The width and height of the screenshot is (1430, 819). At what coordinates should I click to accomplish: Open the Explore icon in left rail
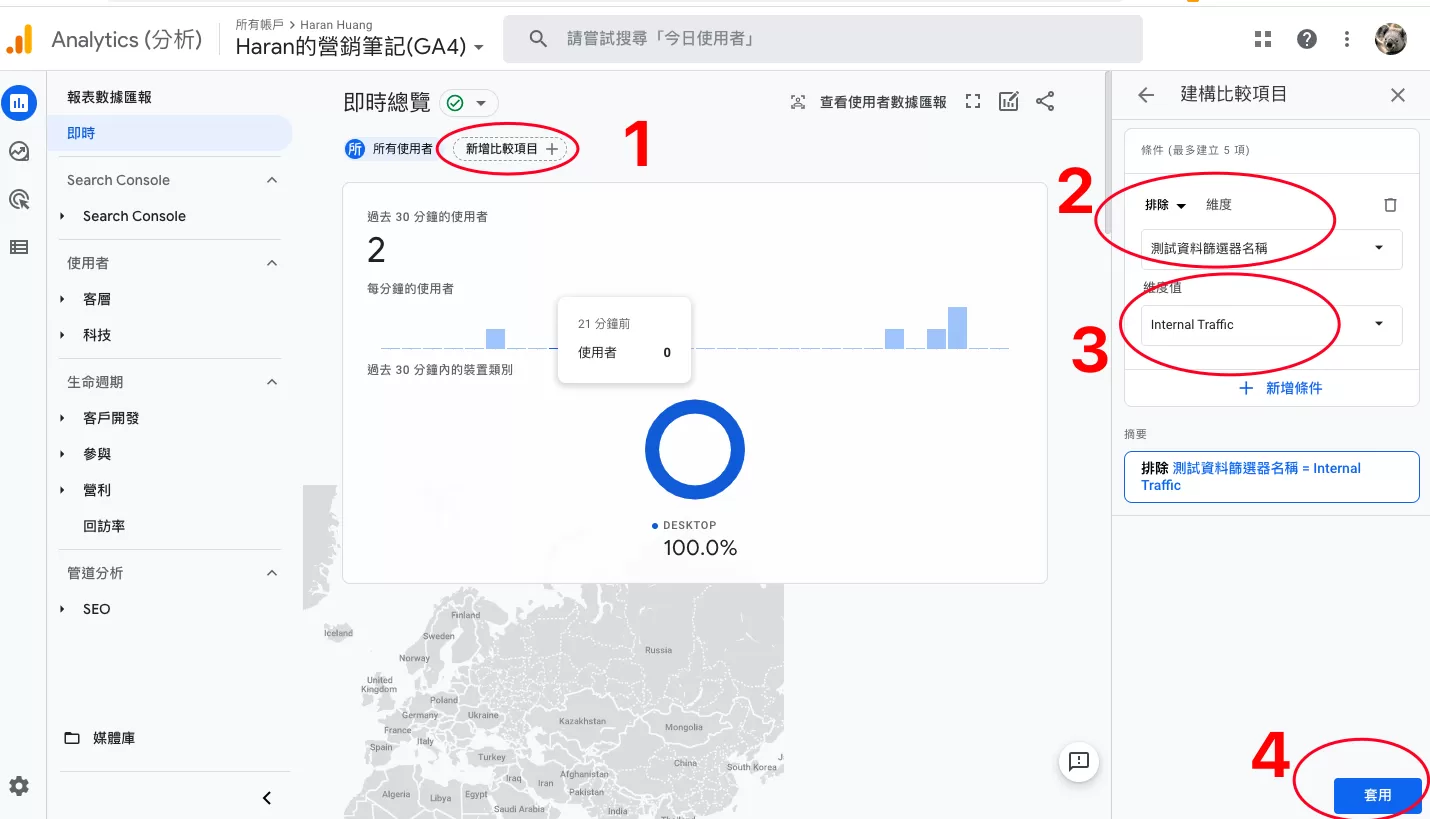click(x=19, y=151)
